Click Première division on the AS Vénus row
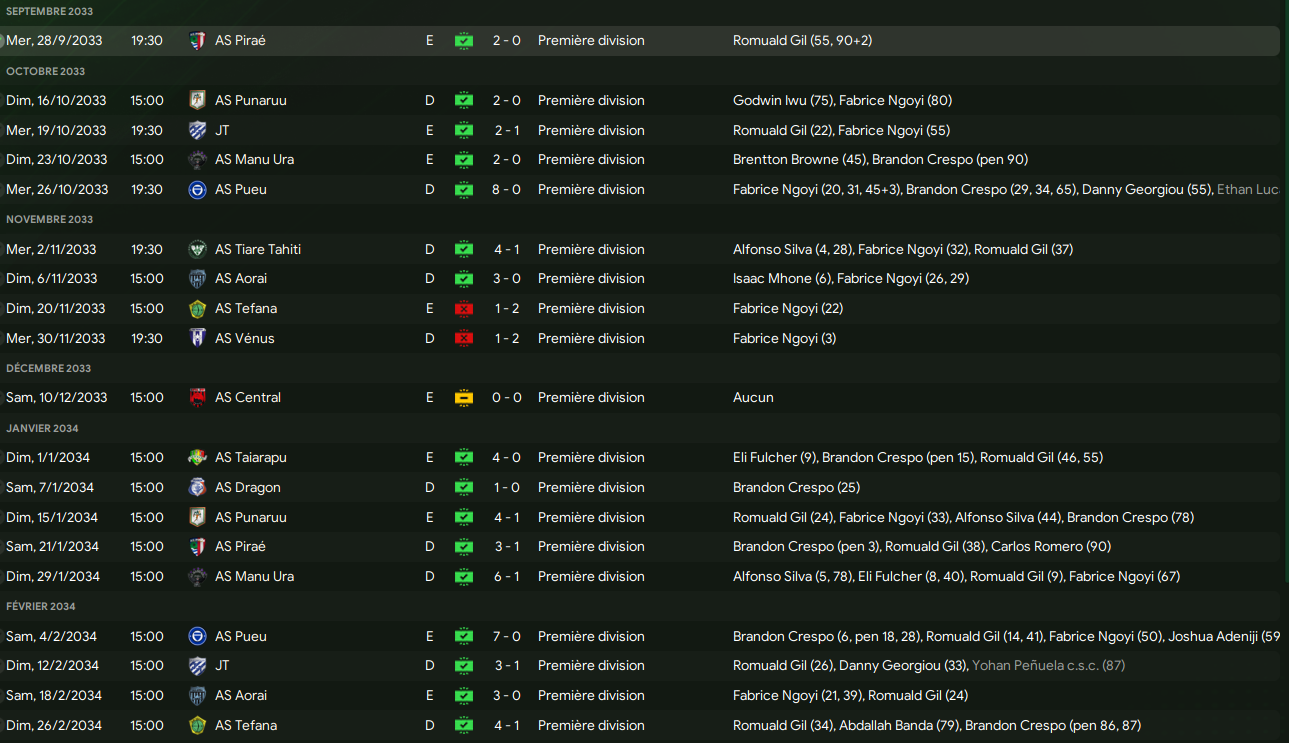 pyautogui.click(x=591, y=338)
